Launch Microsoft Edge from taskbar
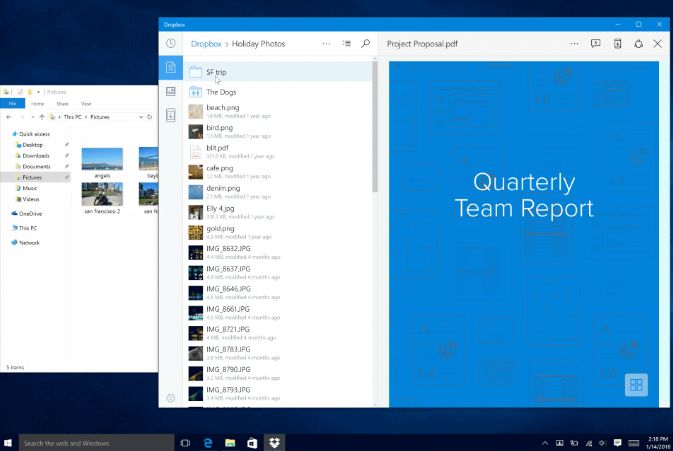 point(208,443)
